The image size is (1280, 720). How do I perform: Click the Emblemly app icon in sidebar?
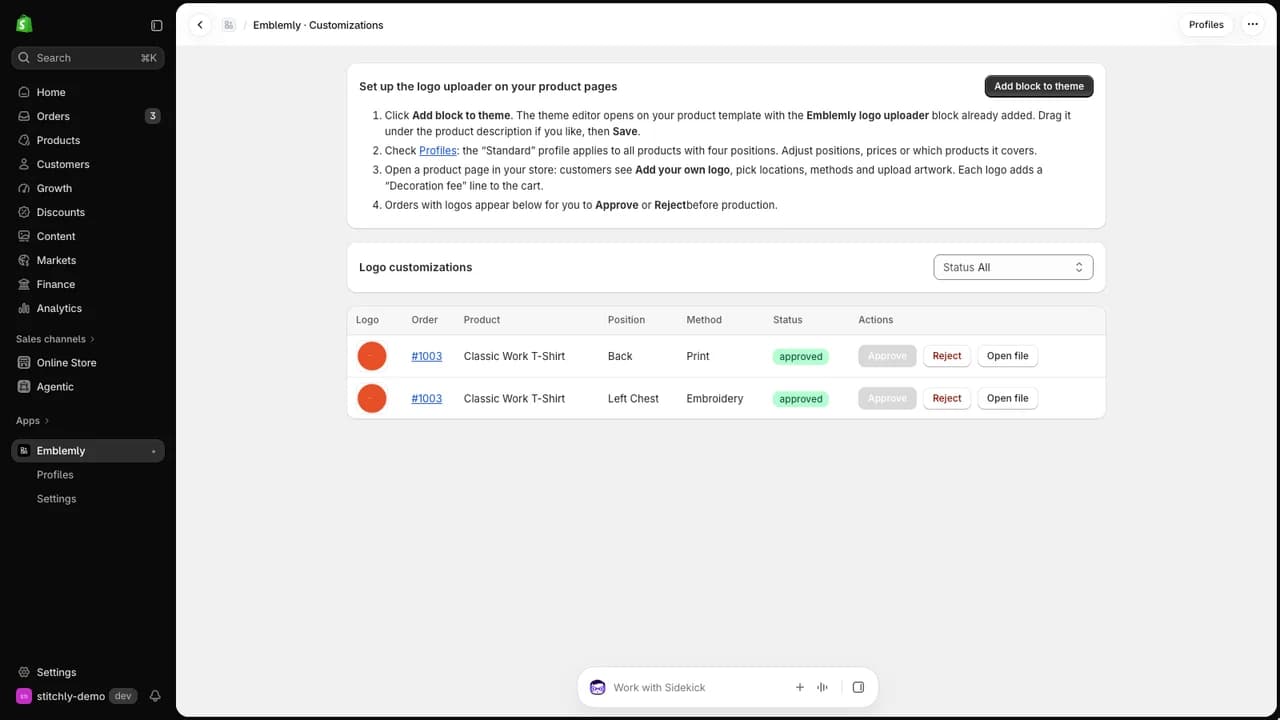pos(24,451)
